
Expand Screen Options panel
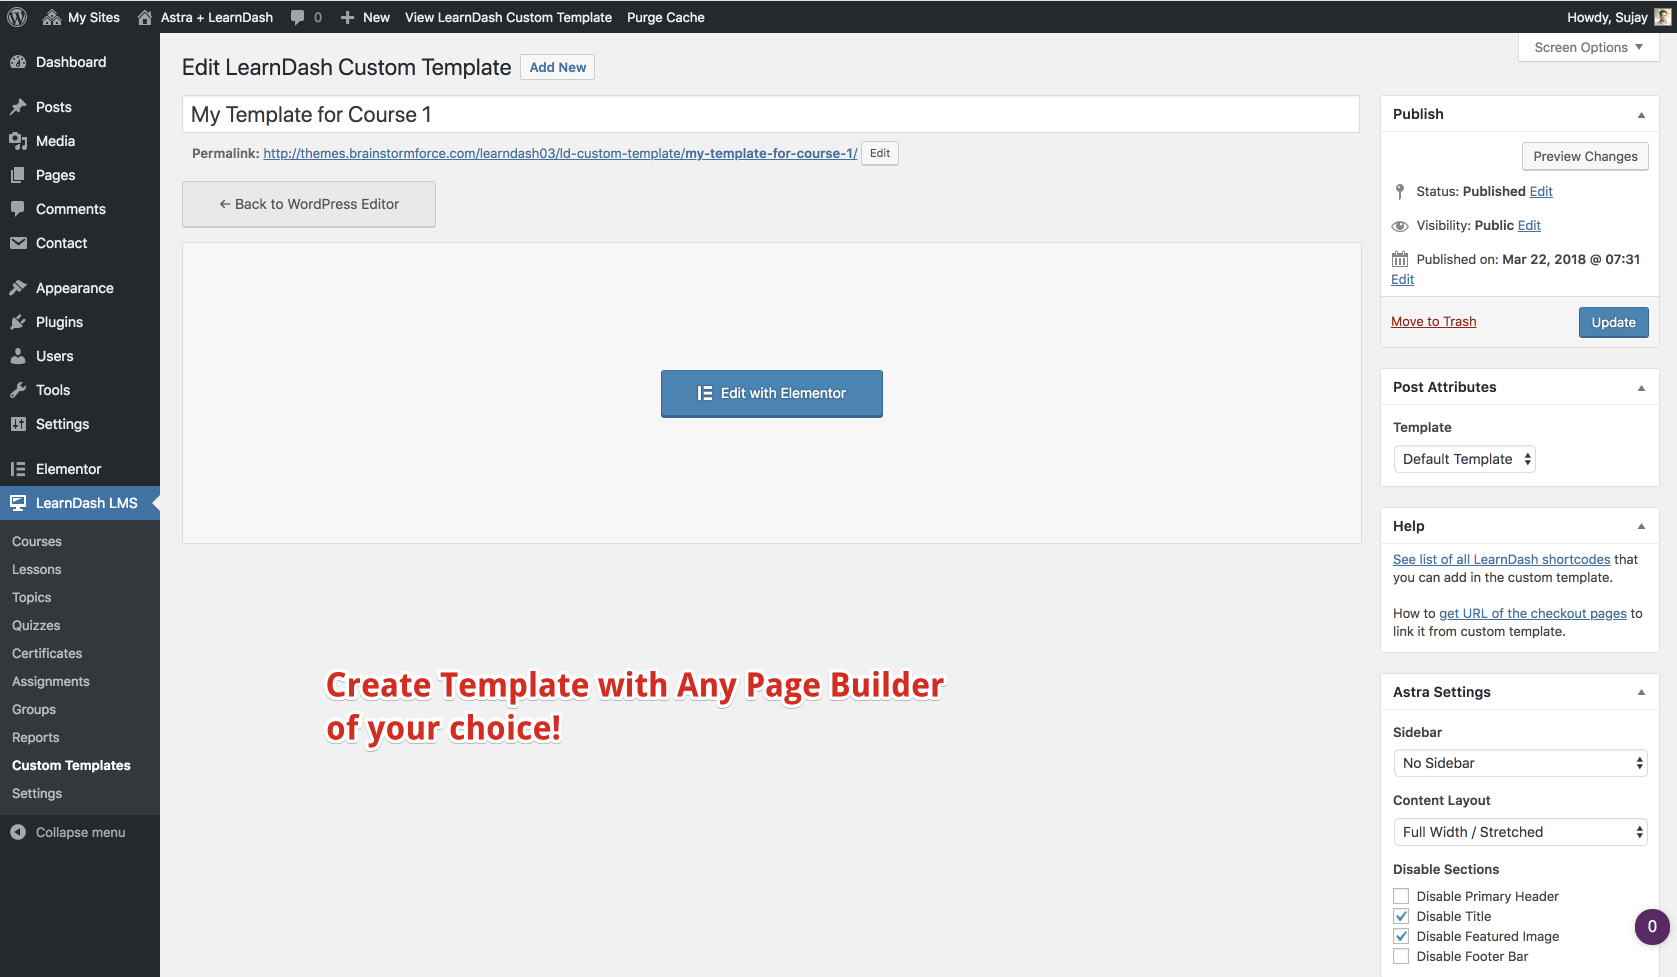tap(1588, 47)
